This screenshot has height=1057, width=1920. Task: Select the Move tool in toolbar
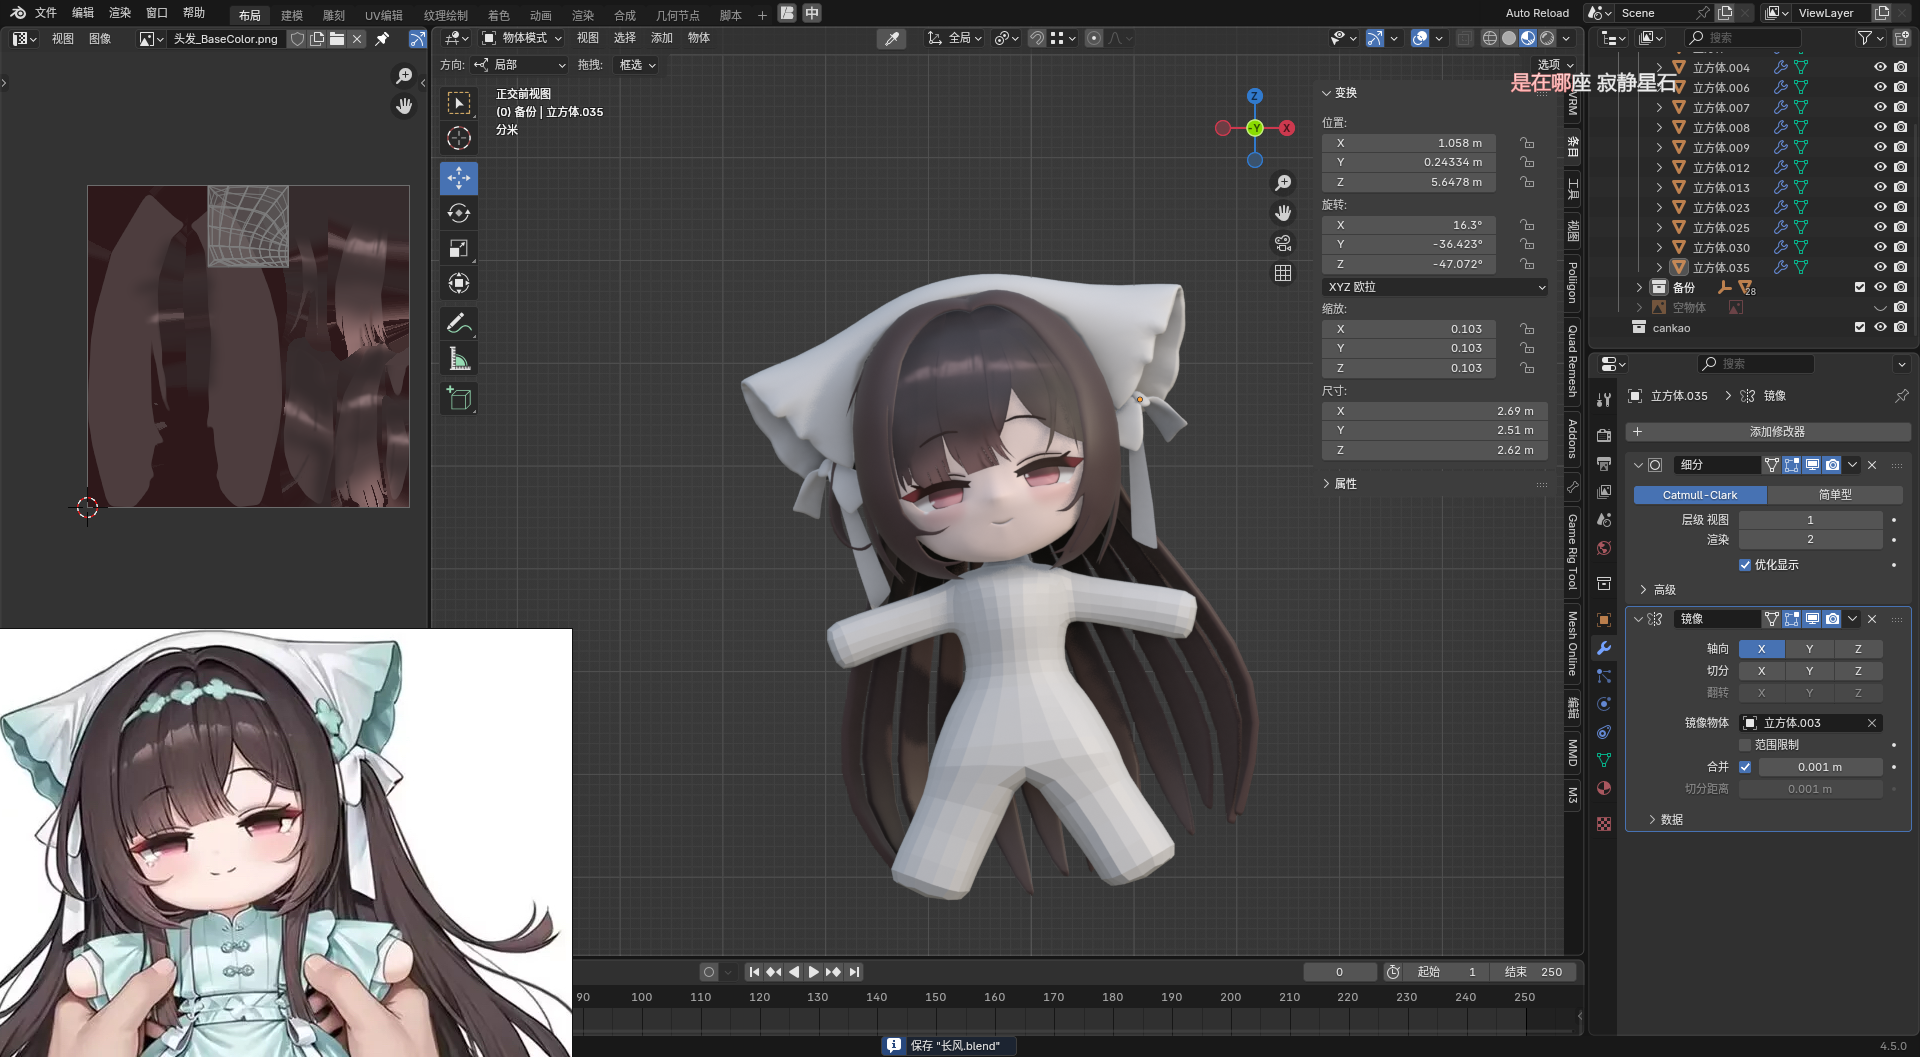(x=459, y=178)
